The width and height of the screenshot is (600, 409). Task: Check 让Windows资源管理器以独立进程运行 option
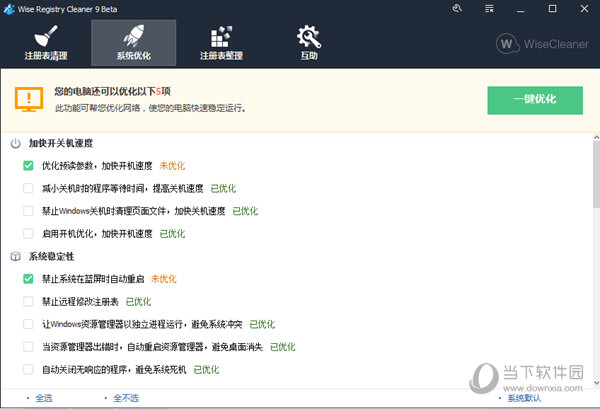click(28, 324)
